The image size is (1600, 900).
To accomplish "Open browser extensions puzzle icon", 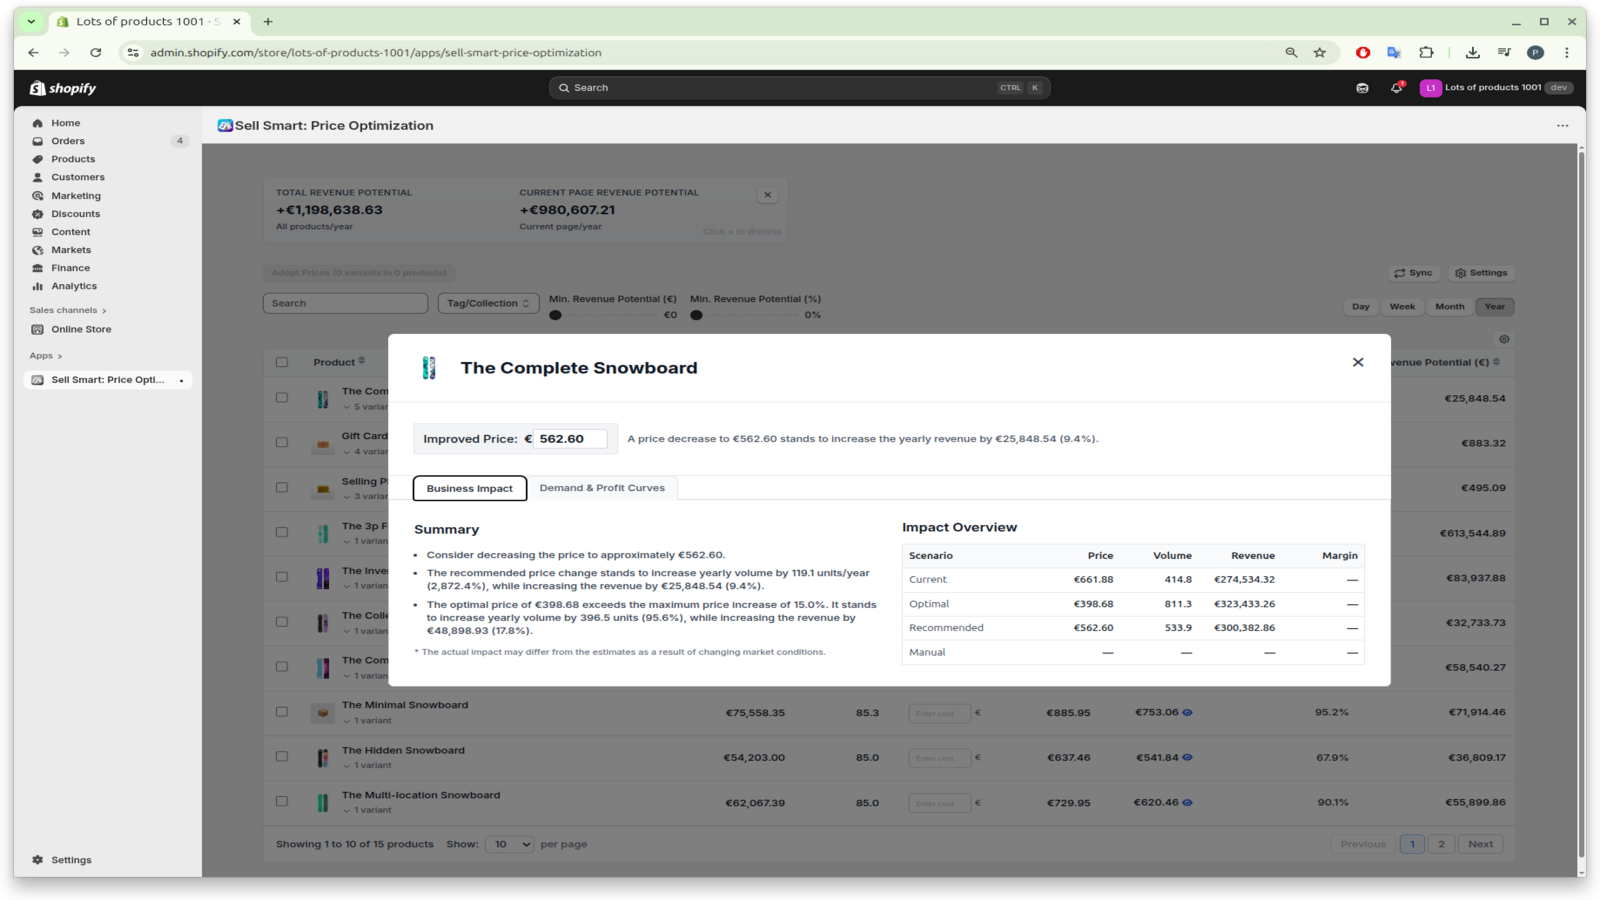I will 1426,53.
